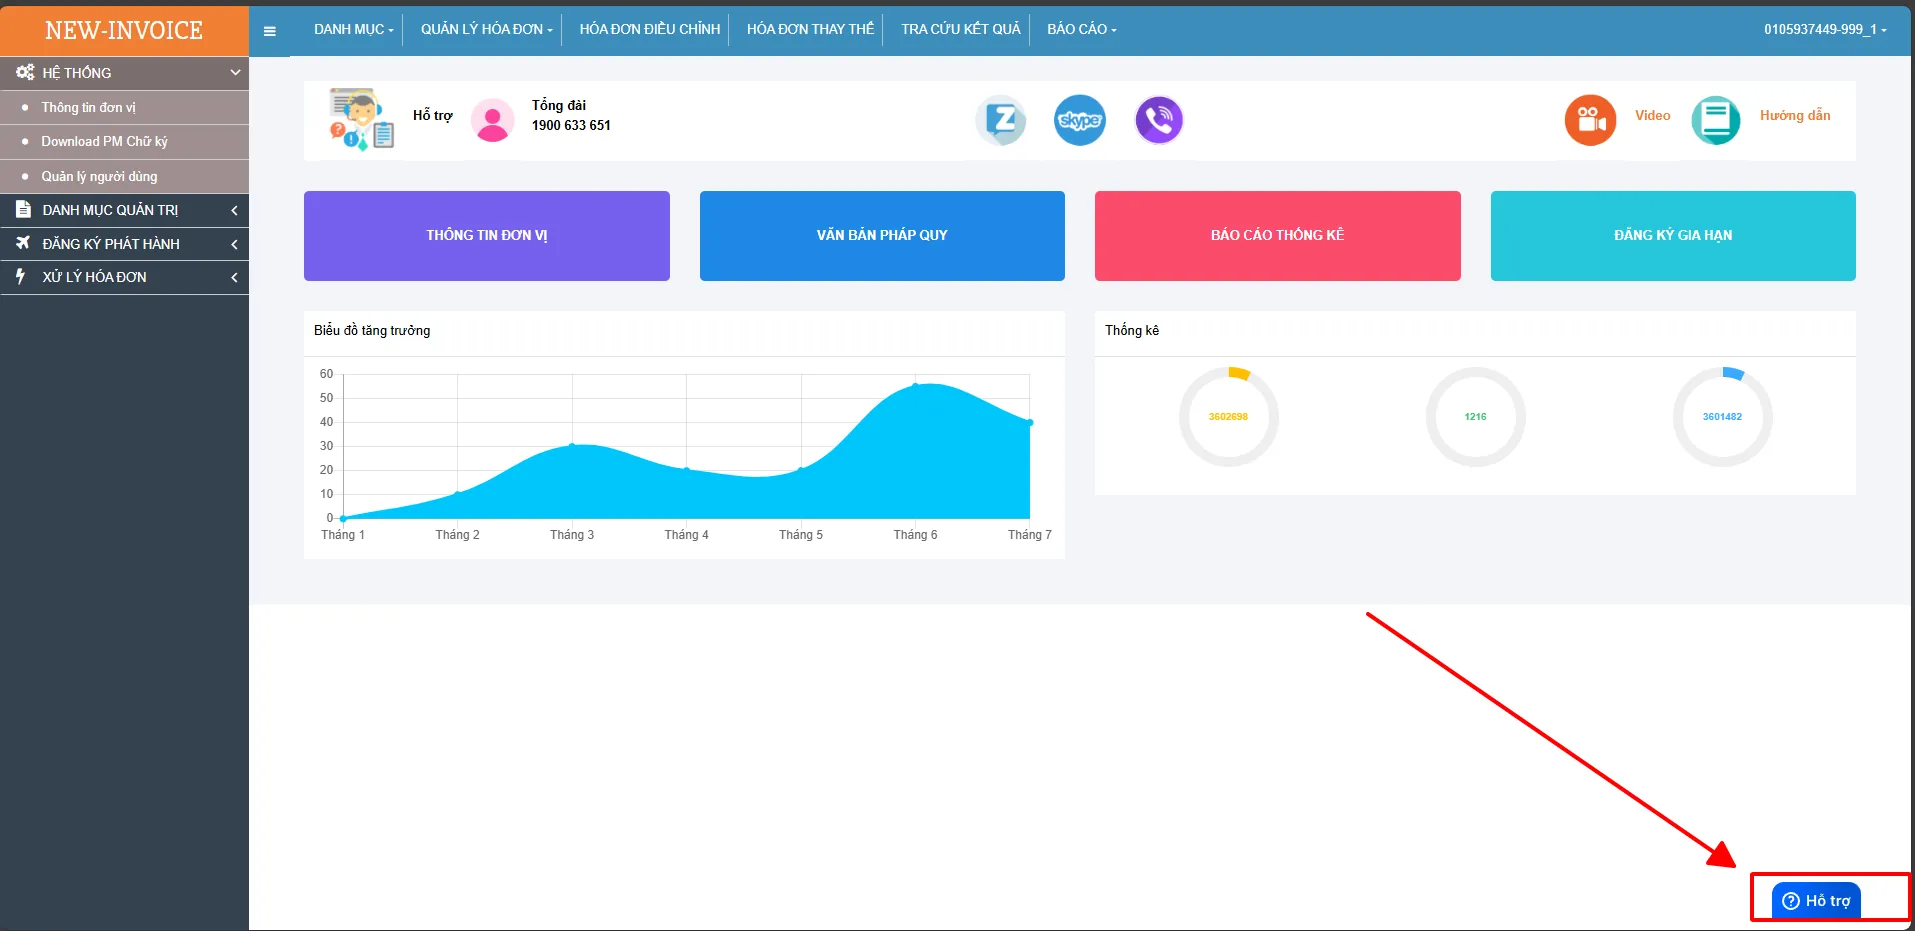Image resolution: width=1915 pixels, height=931 pixels.
Task: Open the Zalo support icon
Action: click(1001, 121)
